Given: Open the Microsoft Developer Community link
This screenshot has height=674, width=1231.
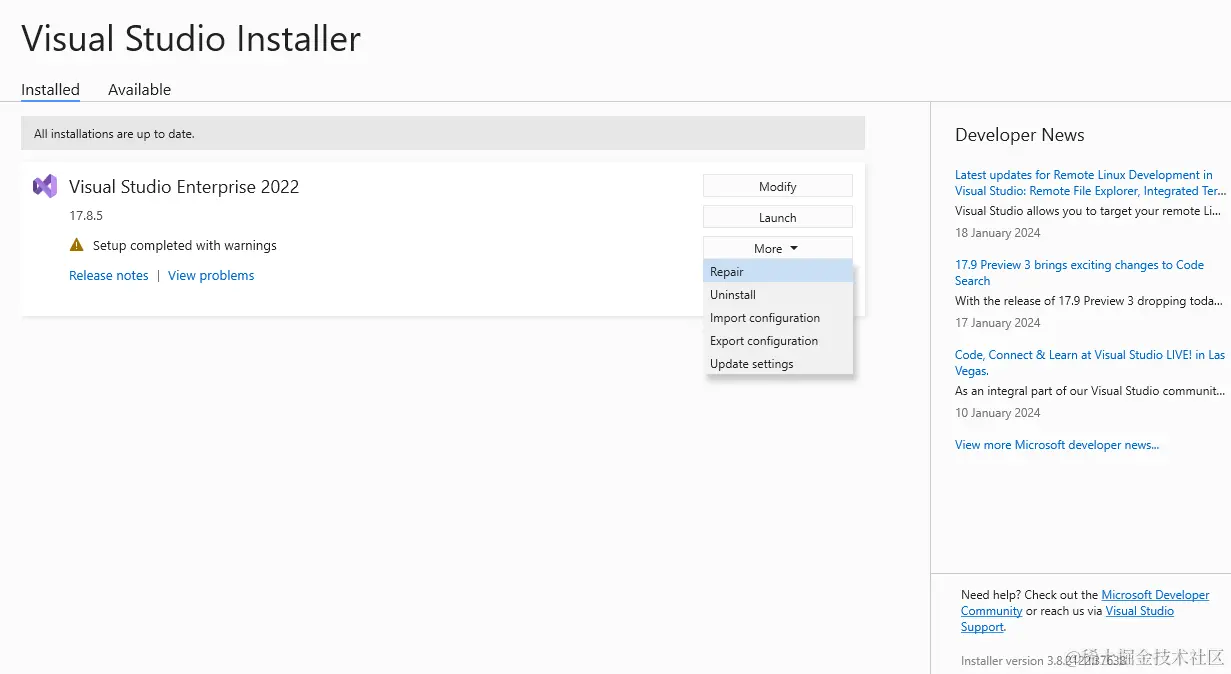Looking at the screenshot, I should pos(1085,602).
